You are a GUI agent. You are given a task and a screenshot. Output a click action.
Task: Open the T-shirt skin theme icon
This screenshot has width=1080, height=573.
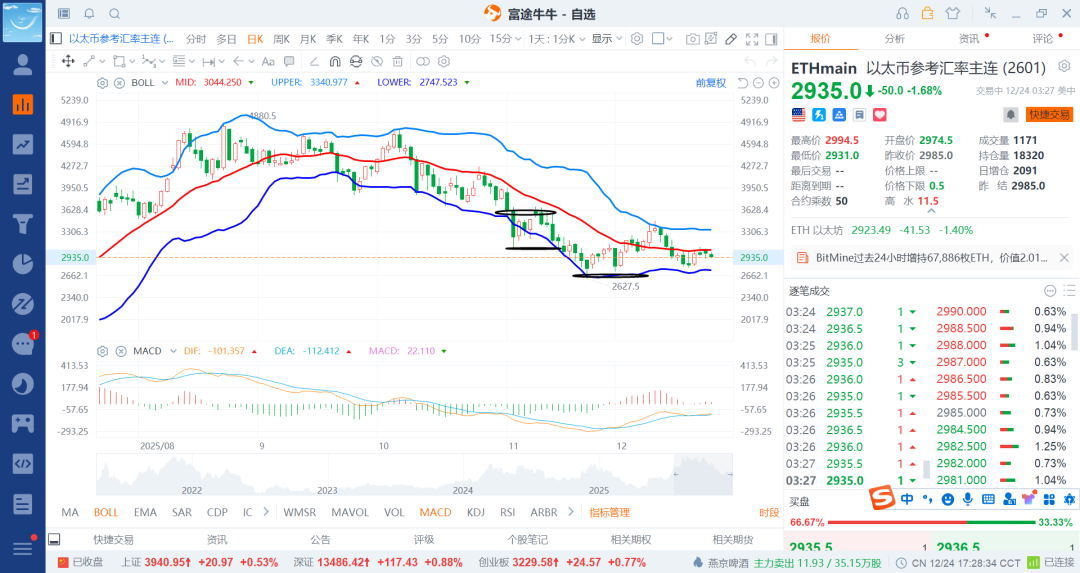click(x=953, y=13)
